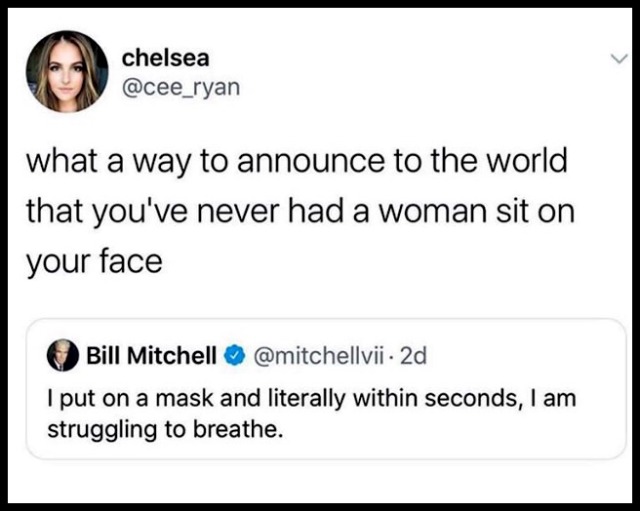This screenshot has width=640, height=511.
Task: Open the quoted tweet about the mask
Action: coord(326,389)
